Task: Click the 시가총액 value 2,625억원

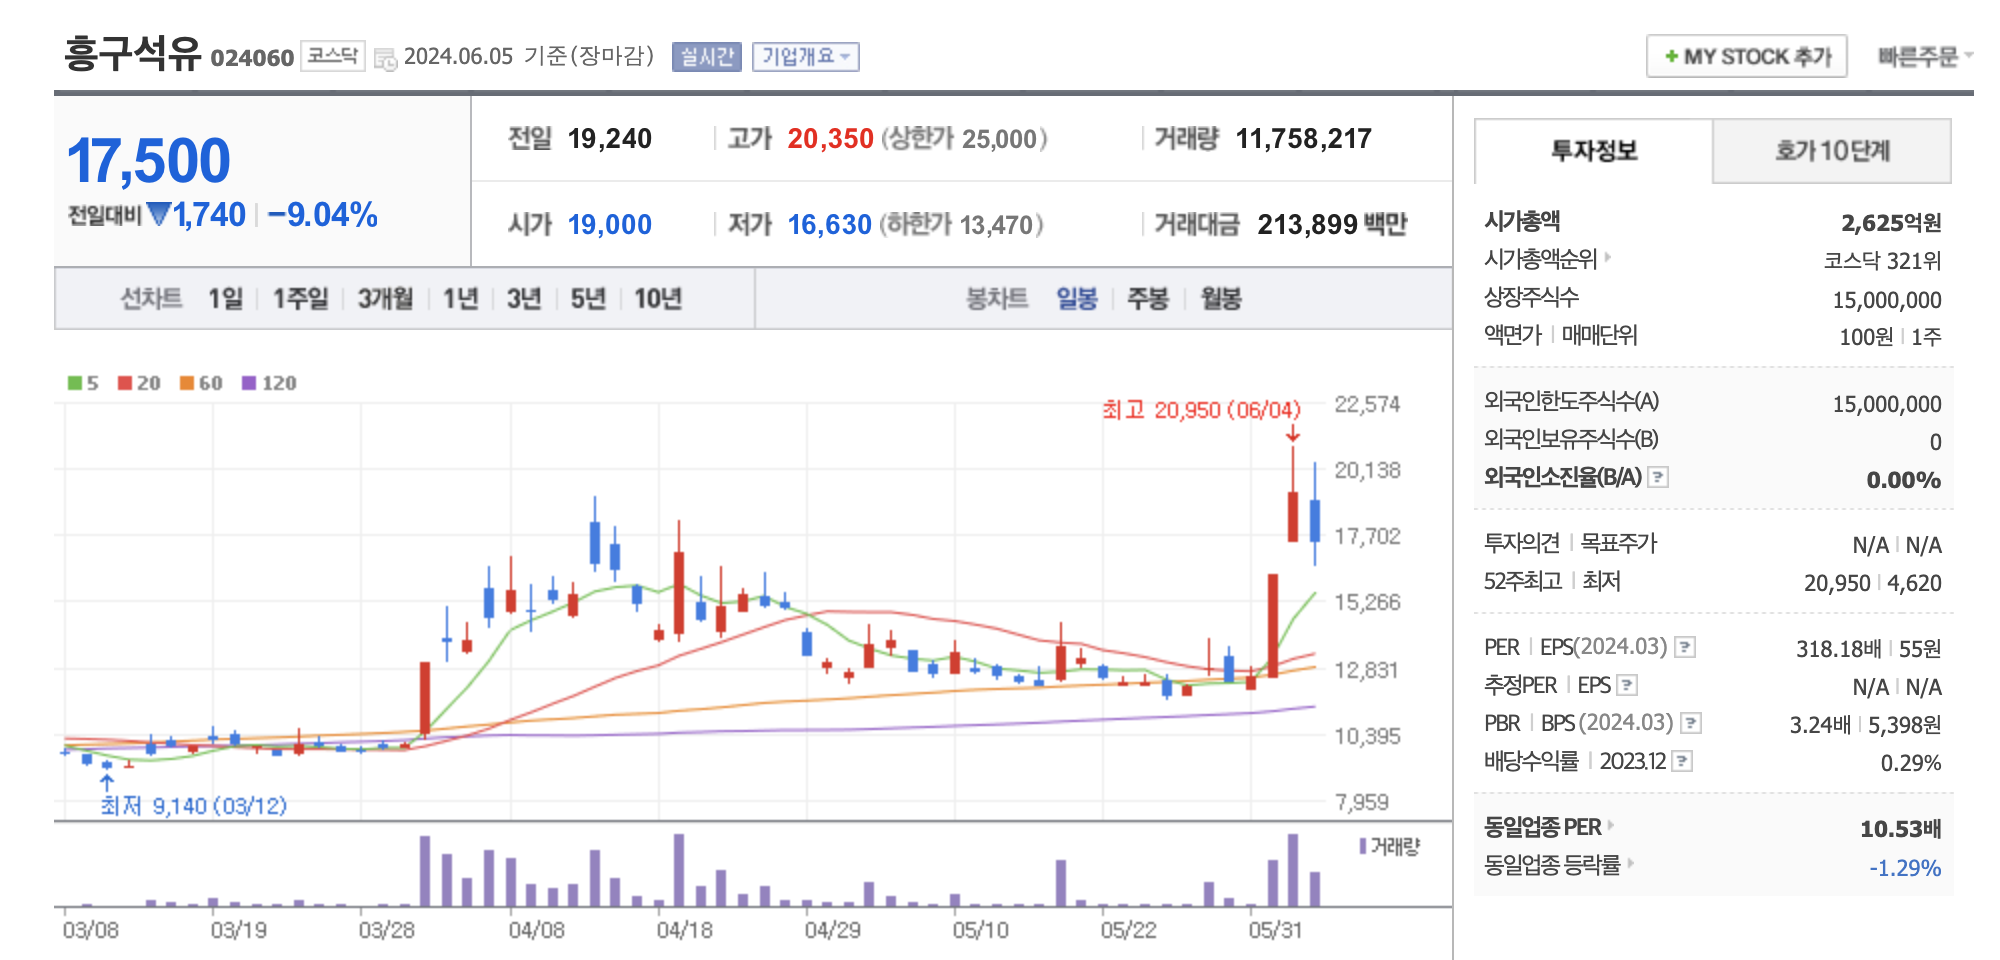Action: click(1891, 222)
